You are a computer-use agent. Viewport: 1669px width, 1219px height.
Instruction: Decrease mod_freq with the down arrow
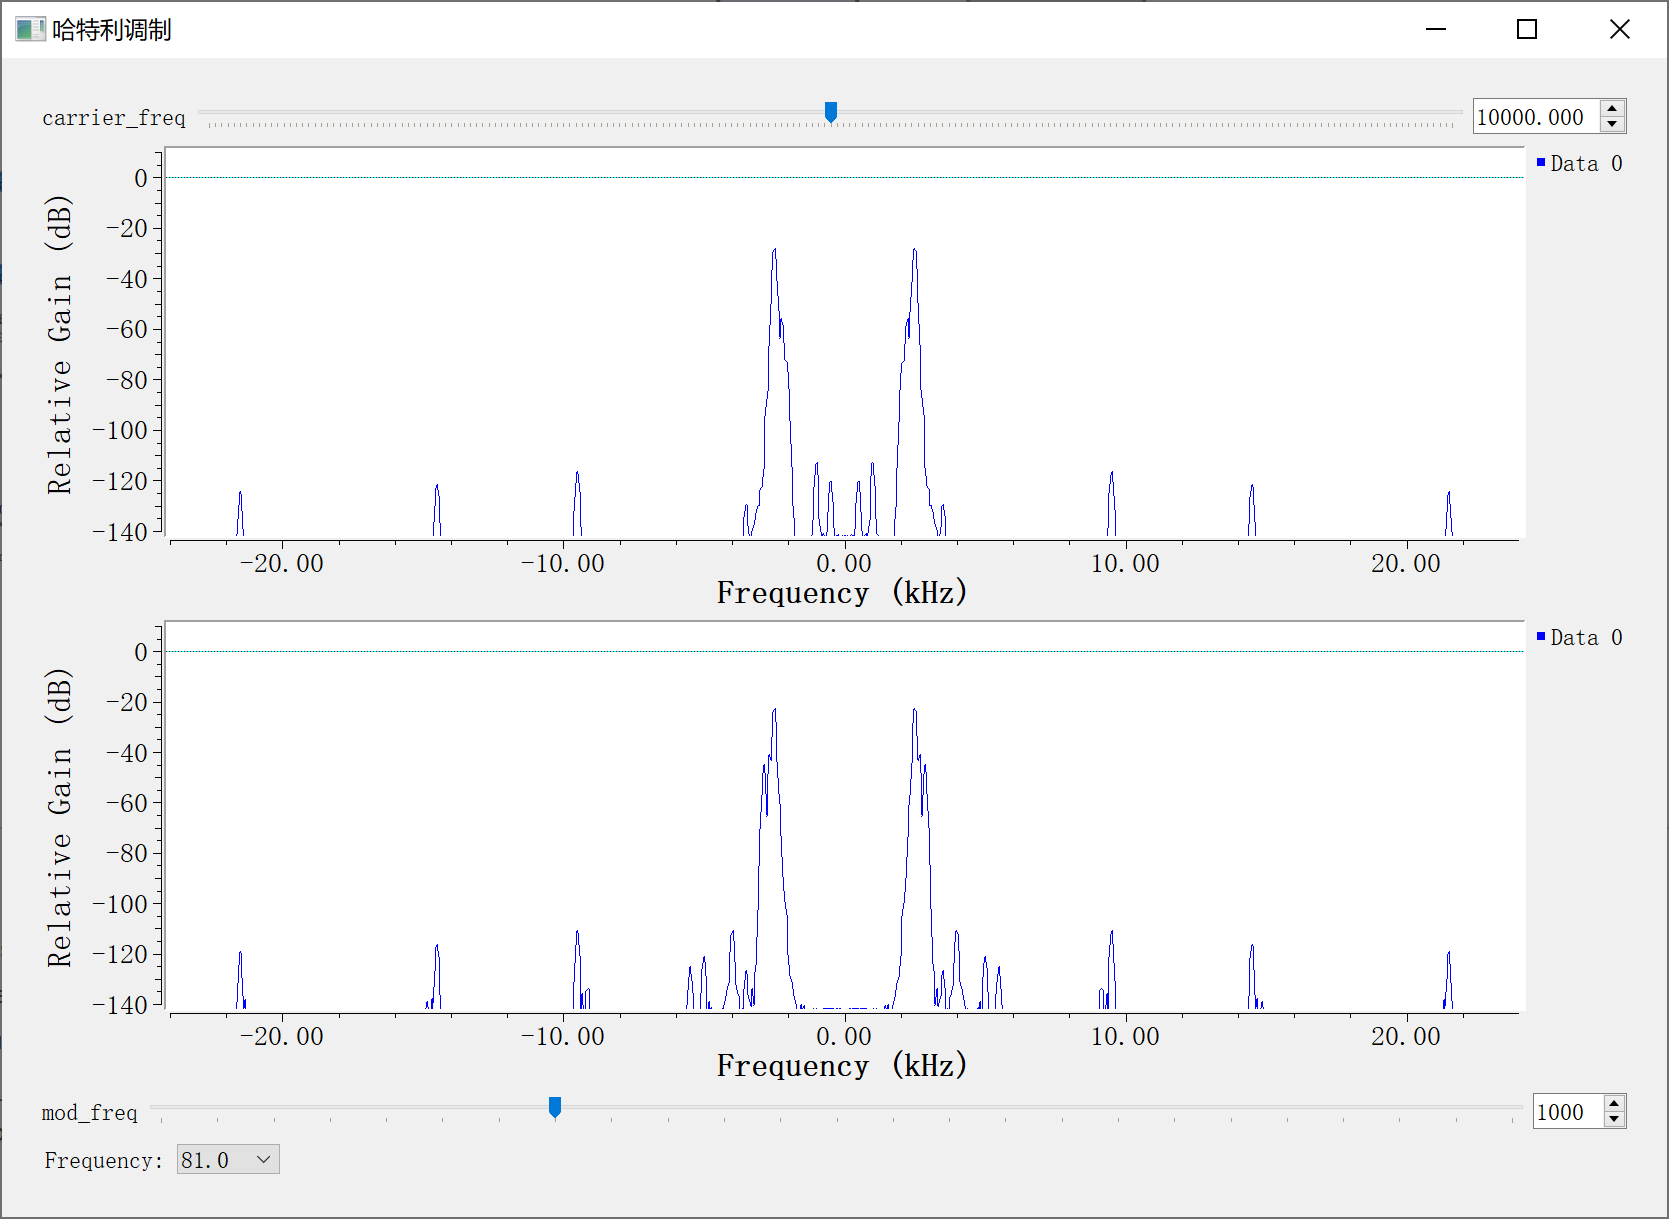pyautogui.click(x=1614, y=1119)
